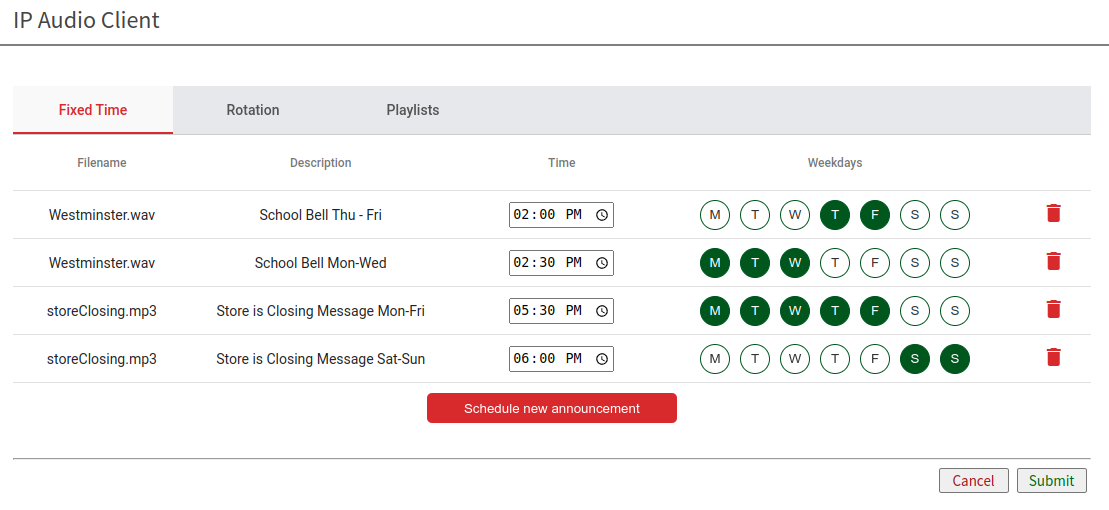Submit the announcement schedule

coord(1051,481)
